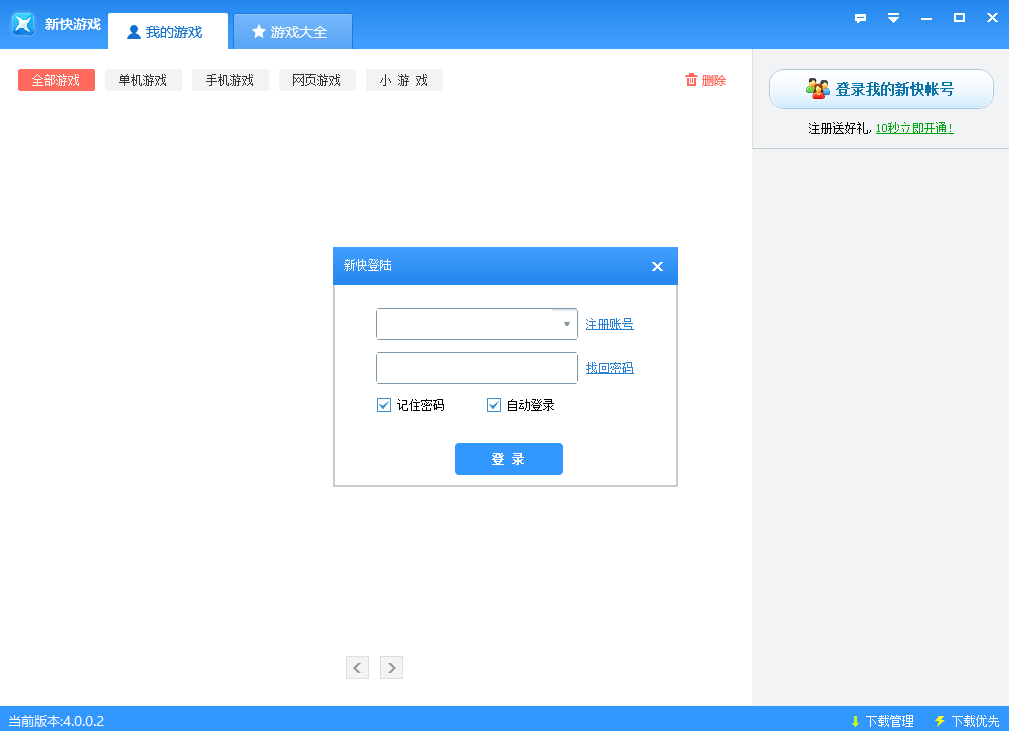Click the 登录 button in dialog
This screenshot has height=731, width=1009.
click(509, 459)
